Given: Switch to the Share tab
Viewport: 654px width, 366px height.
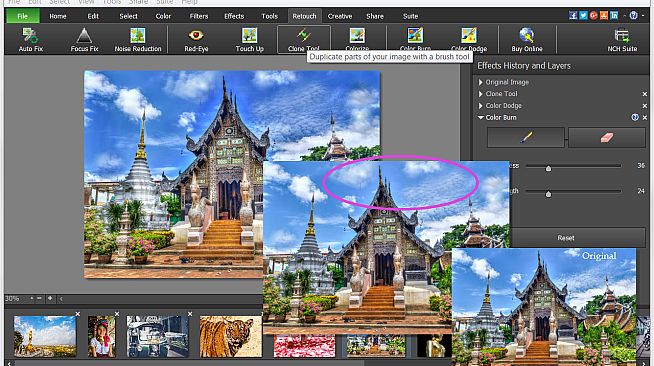Looking at the screenshot, I should (375, 16).
